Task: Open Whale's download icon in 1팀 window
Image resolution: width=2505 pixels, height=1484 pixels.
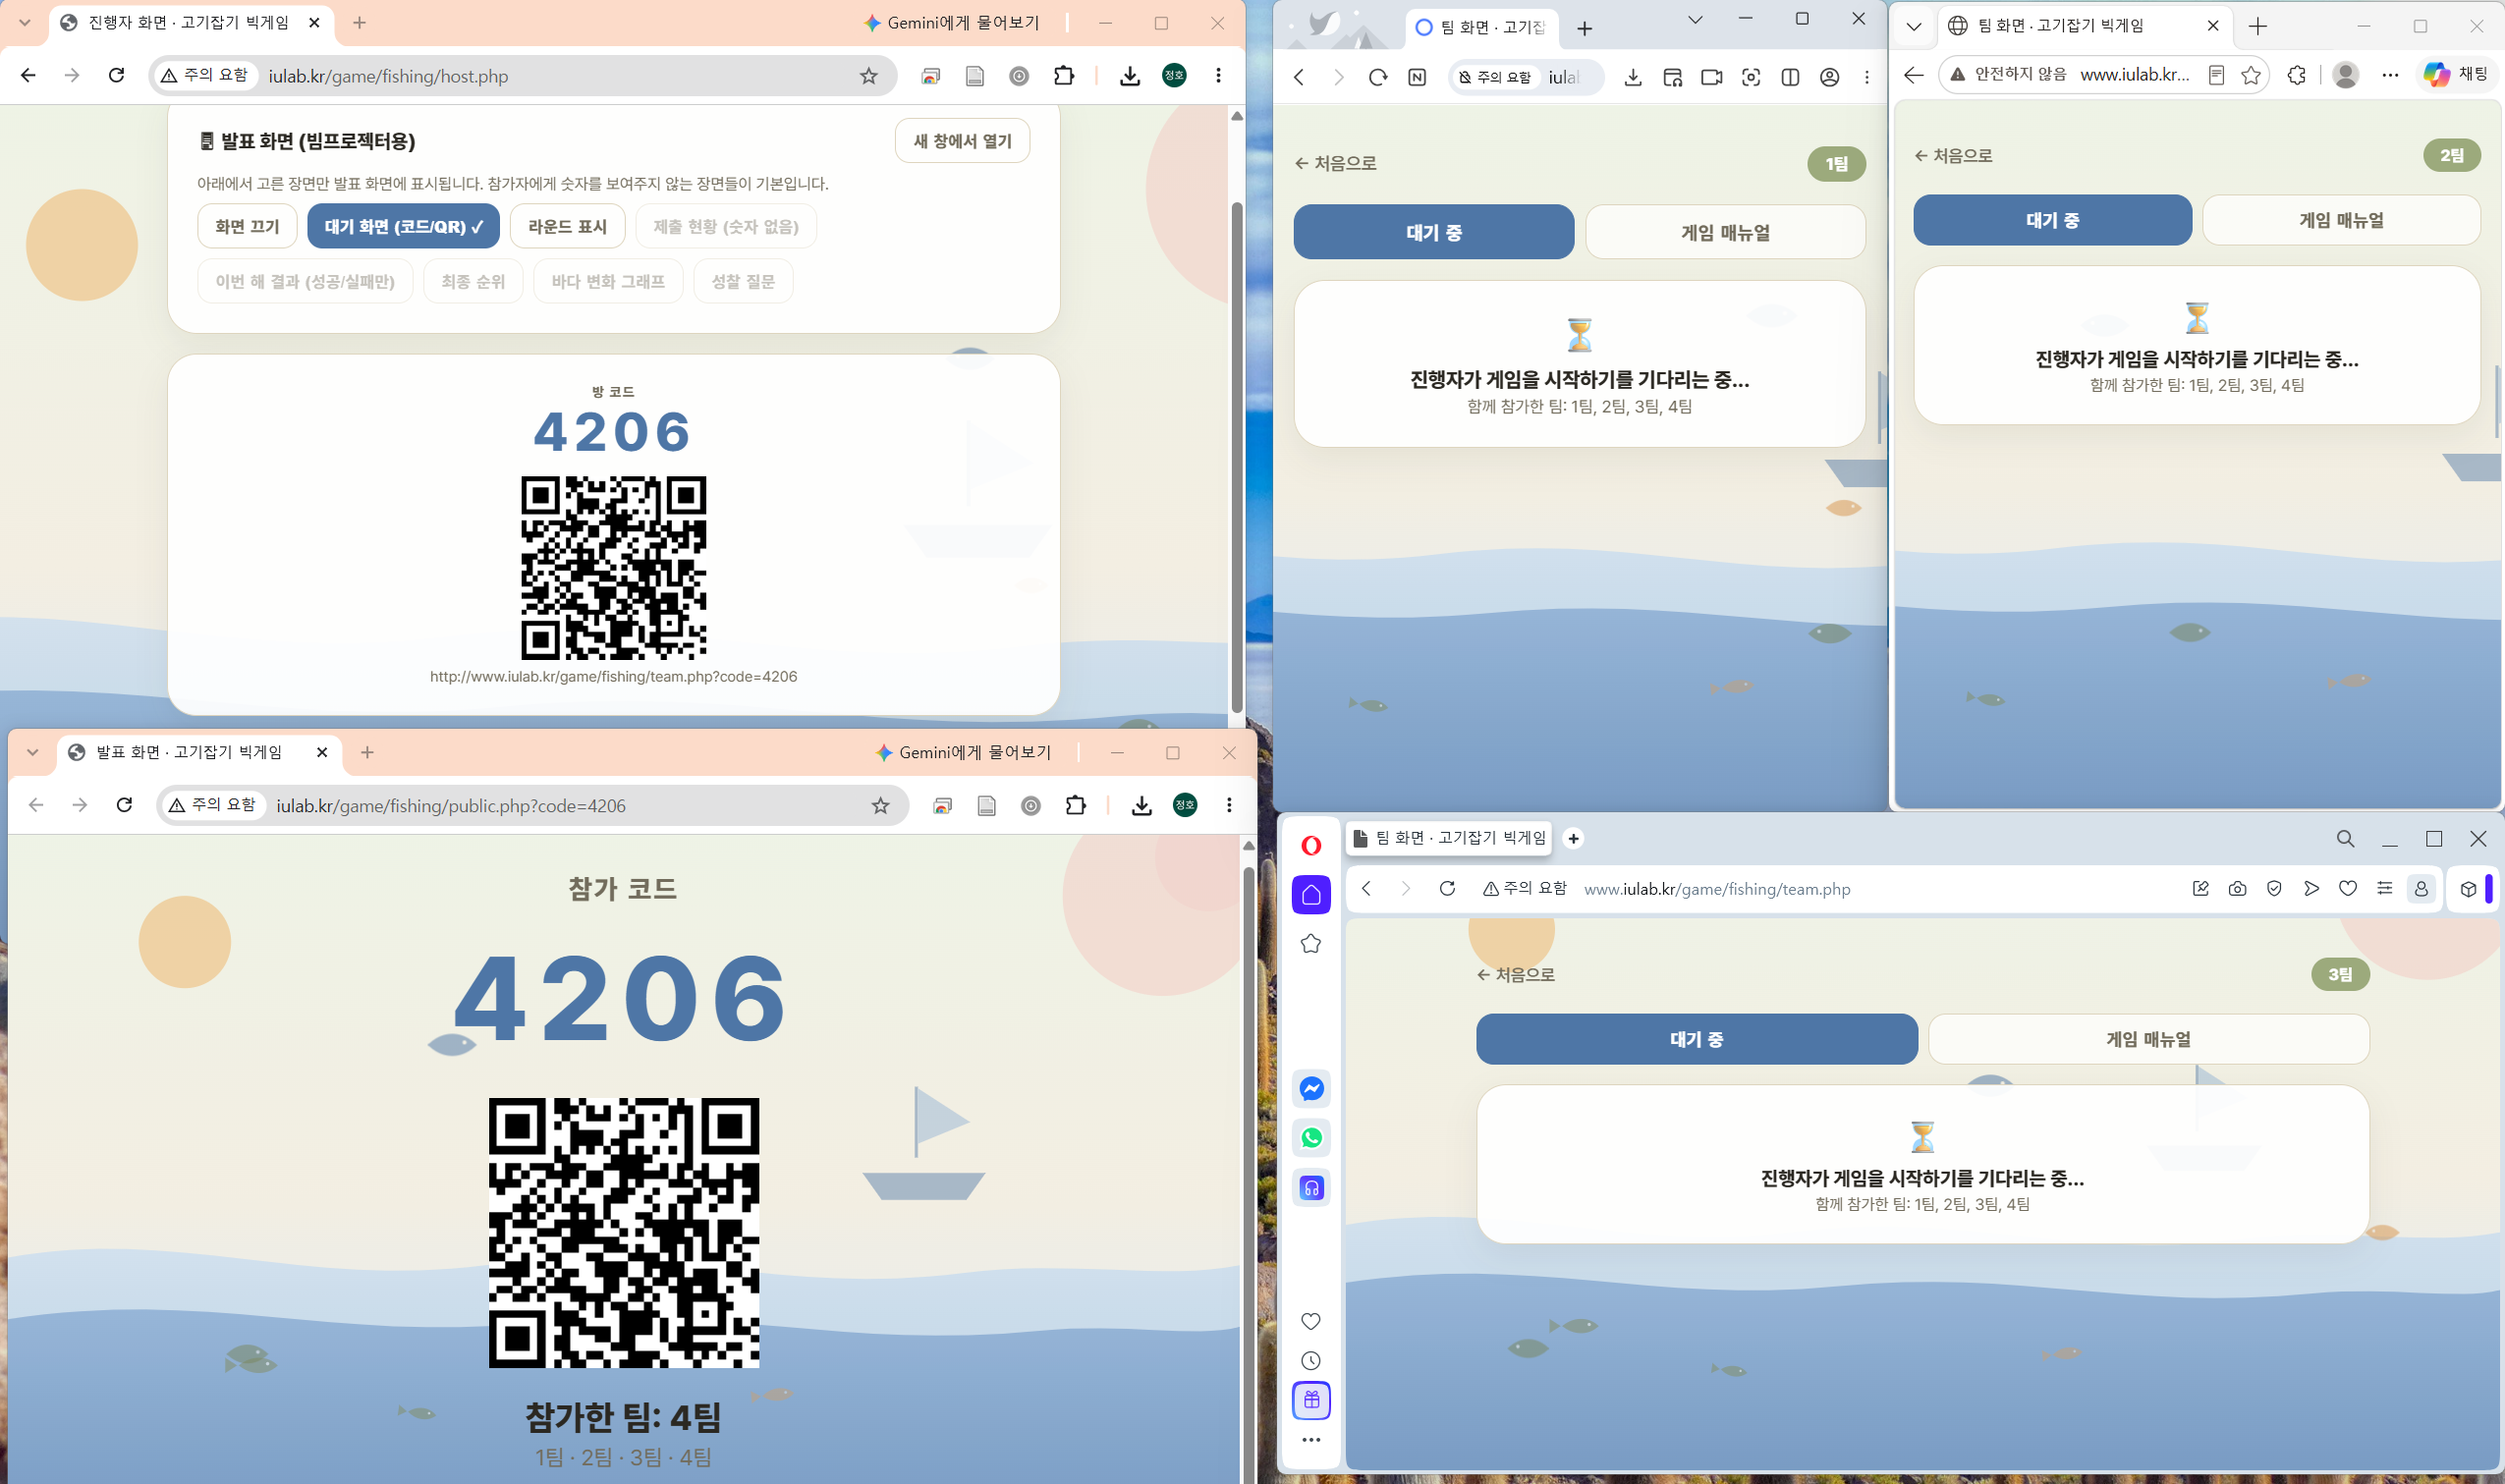Action: point(1633,77)
